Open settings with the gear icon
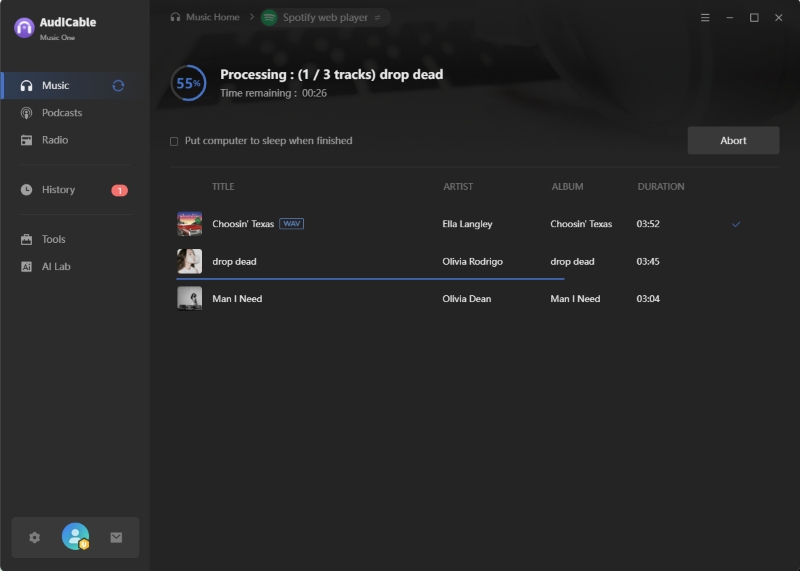 coord(34,537)
